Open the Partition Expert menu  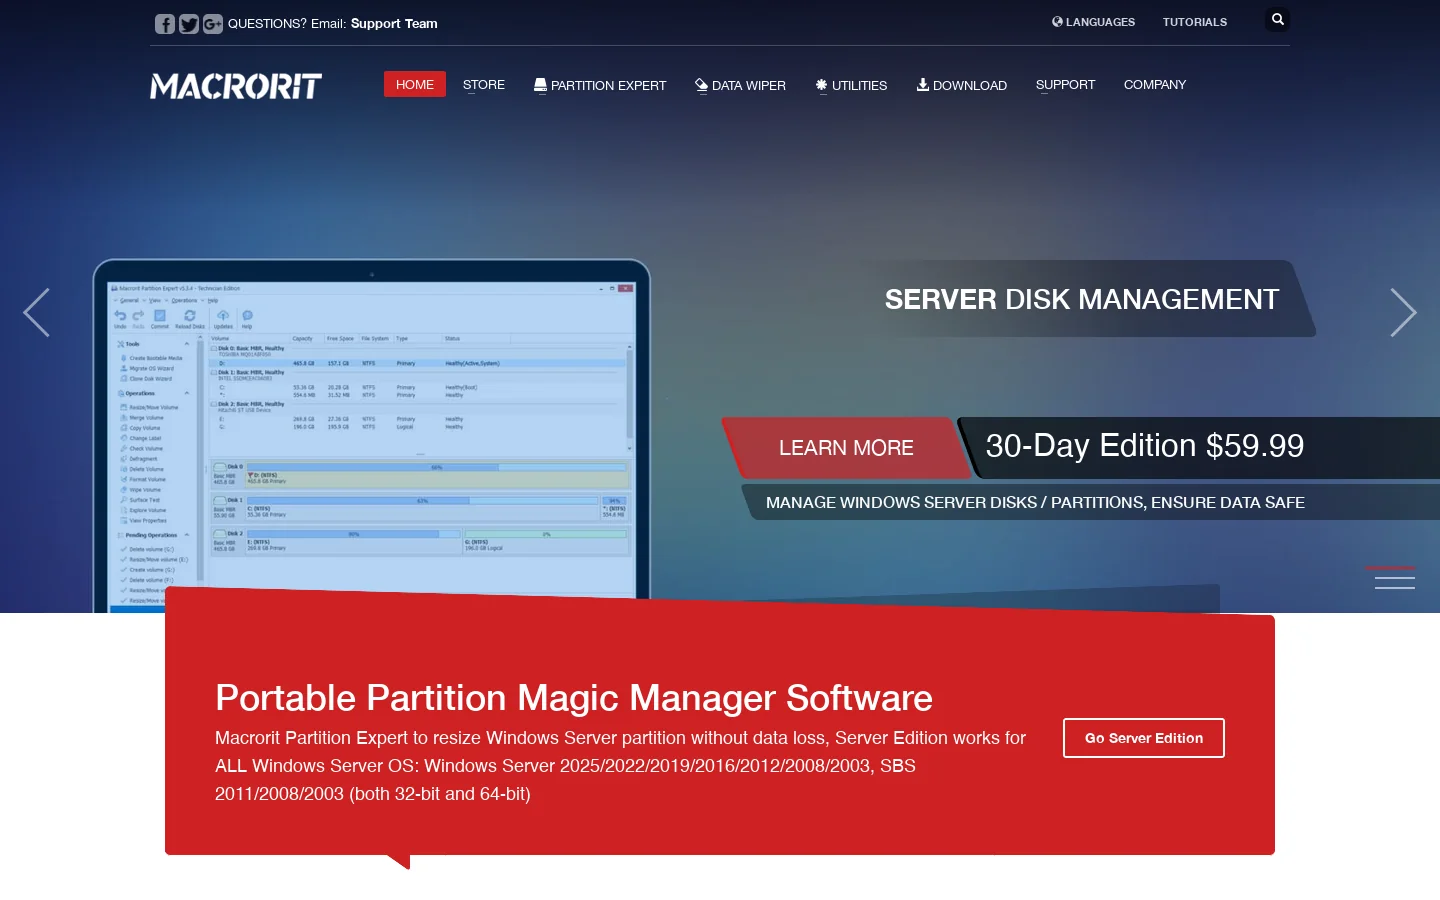click(x=600, y=85)
